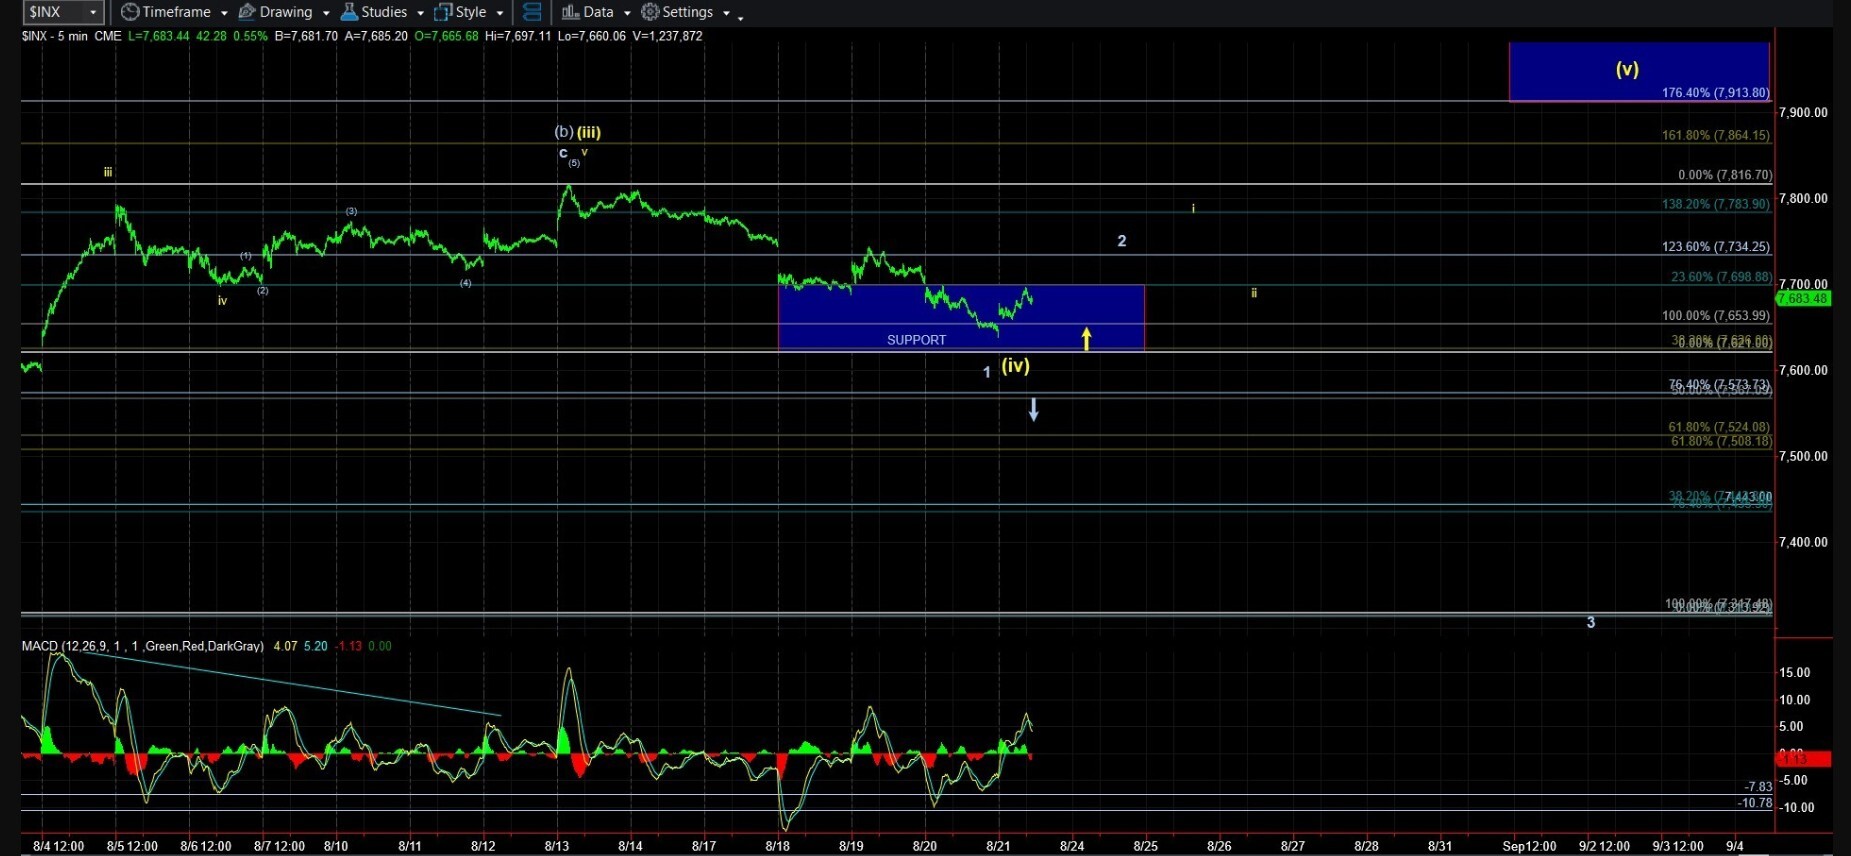1851x856 pixels.
Task: Open the Data menu label
Action: point(598,12)
